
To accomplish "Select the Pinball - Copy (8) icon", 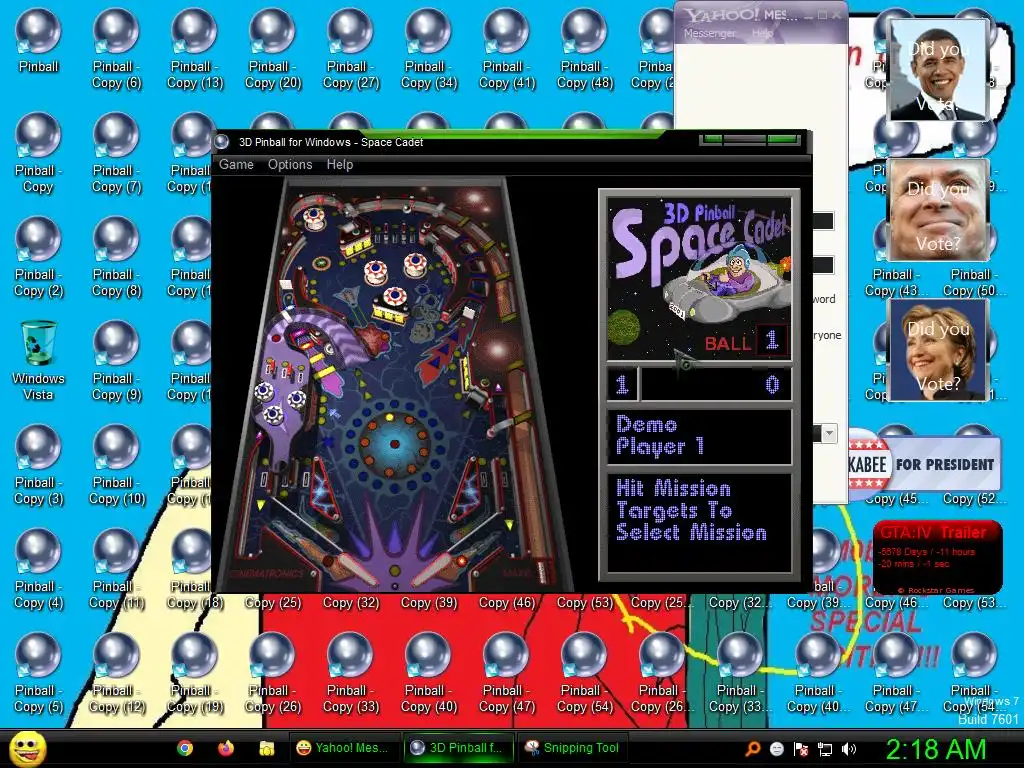I will [116, 258].
